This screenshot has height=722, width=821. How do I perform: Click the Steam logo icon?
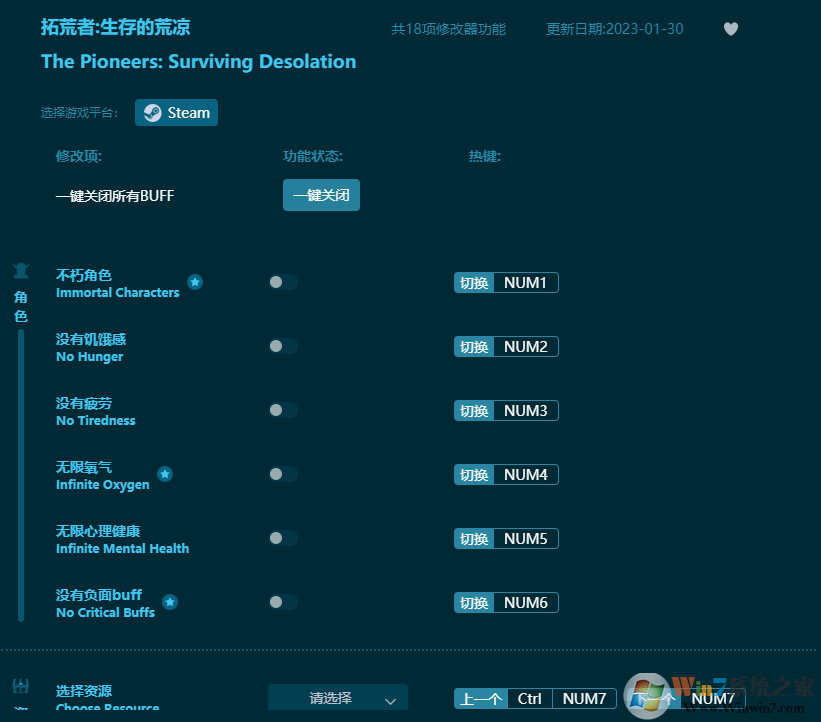point(152,113)
